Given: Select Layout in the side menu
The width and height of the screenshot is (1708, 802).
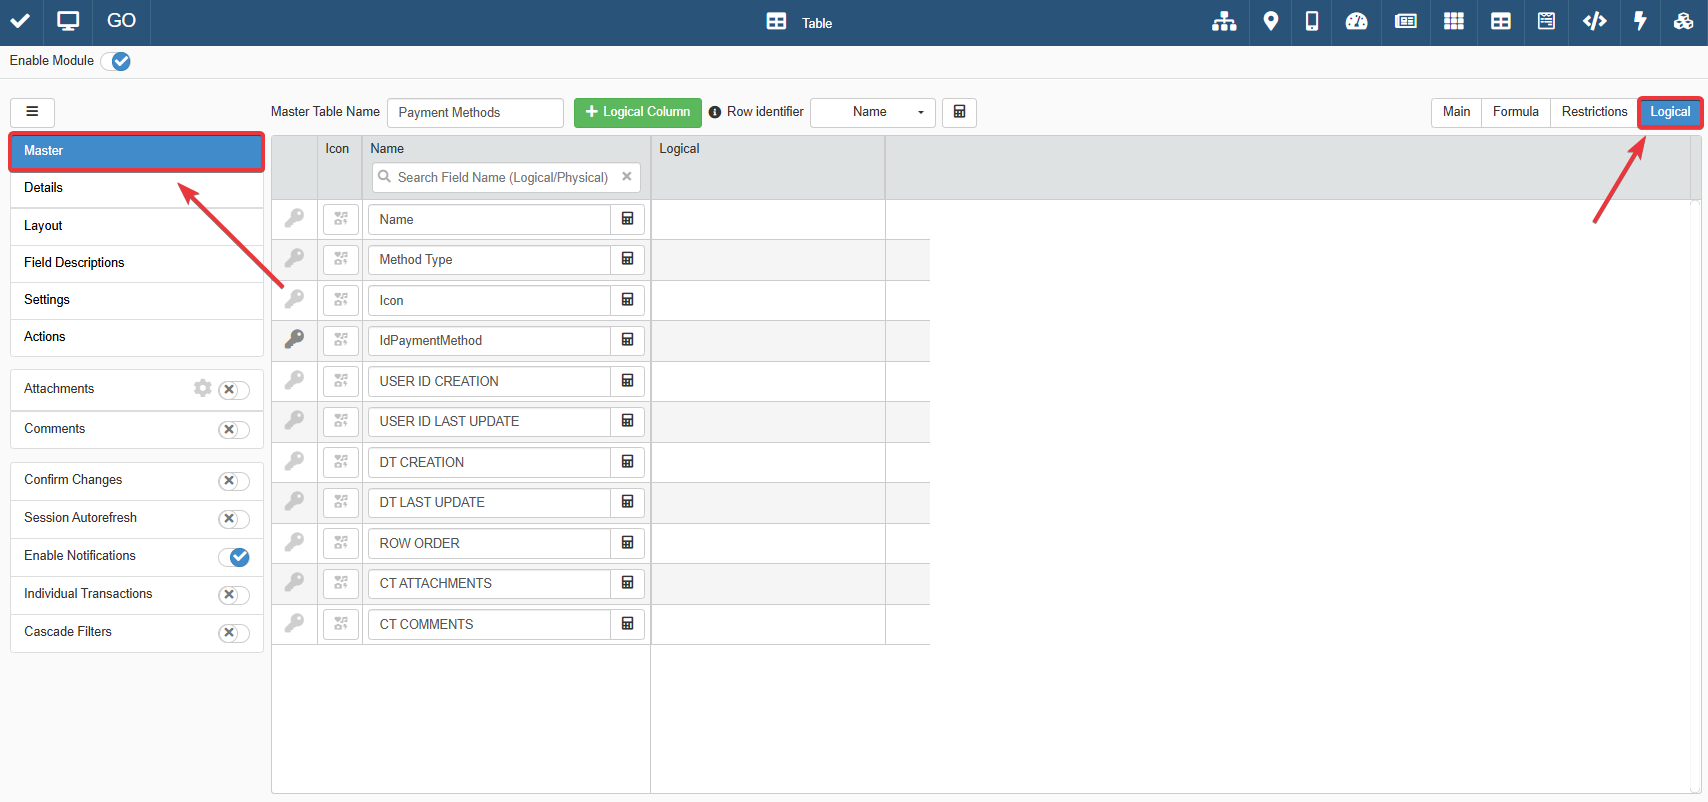Looking at the screenshot, I should coord(137,226).
